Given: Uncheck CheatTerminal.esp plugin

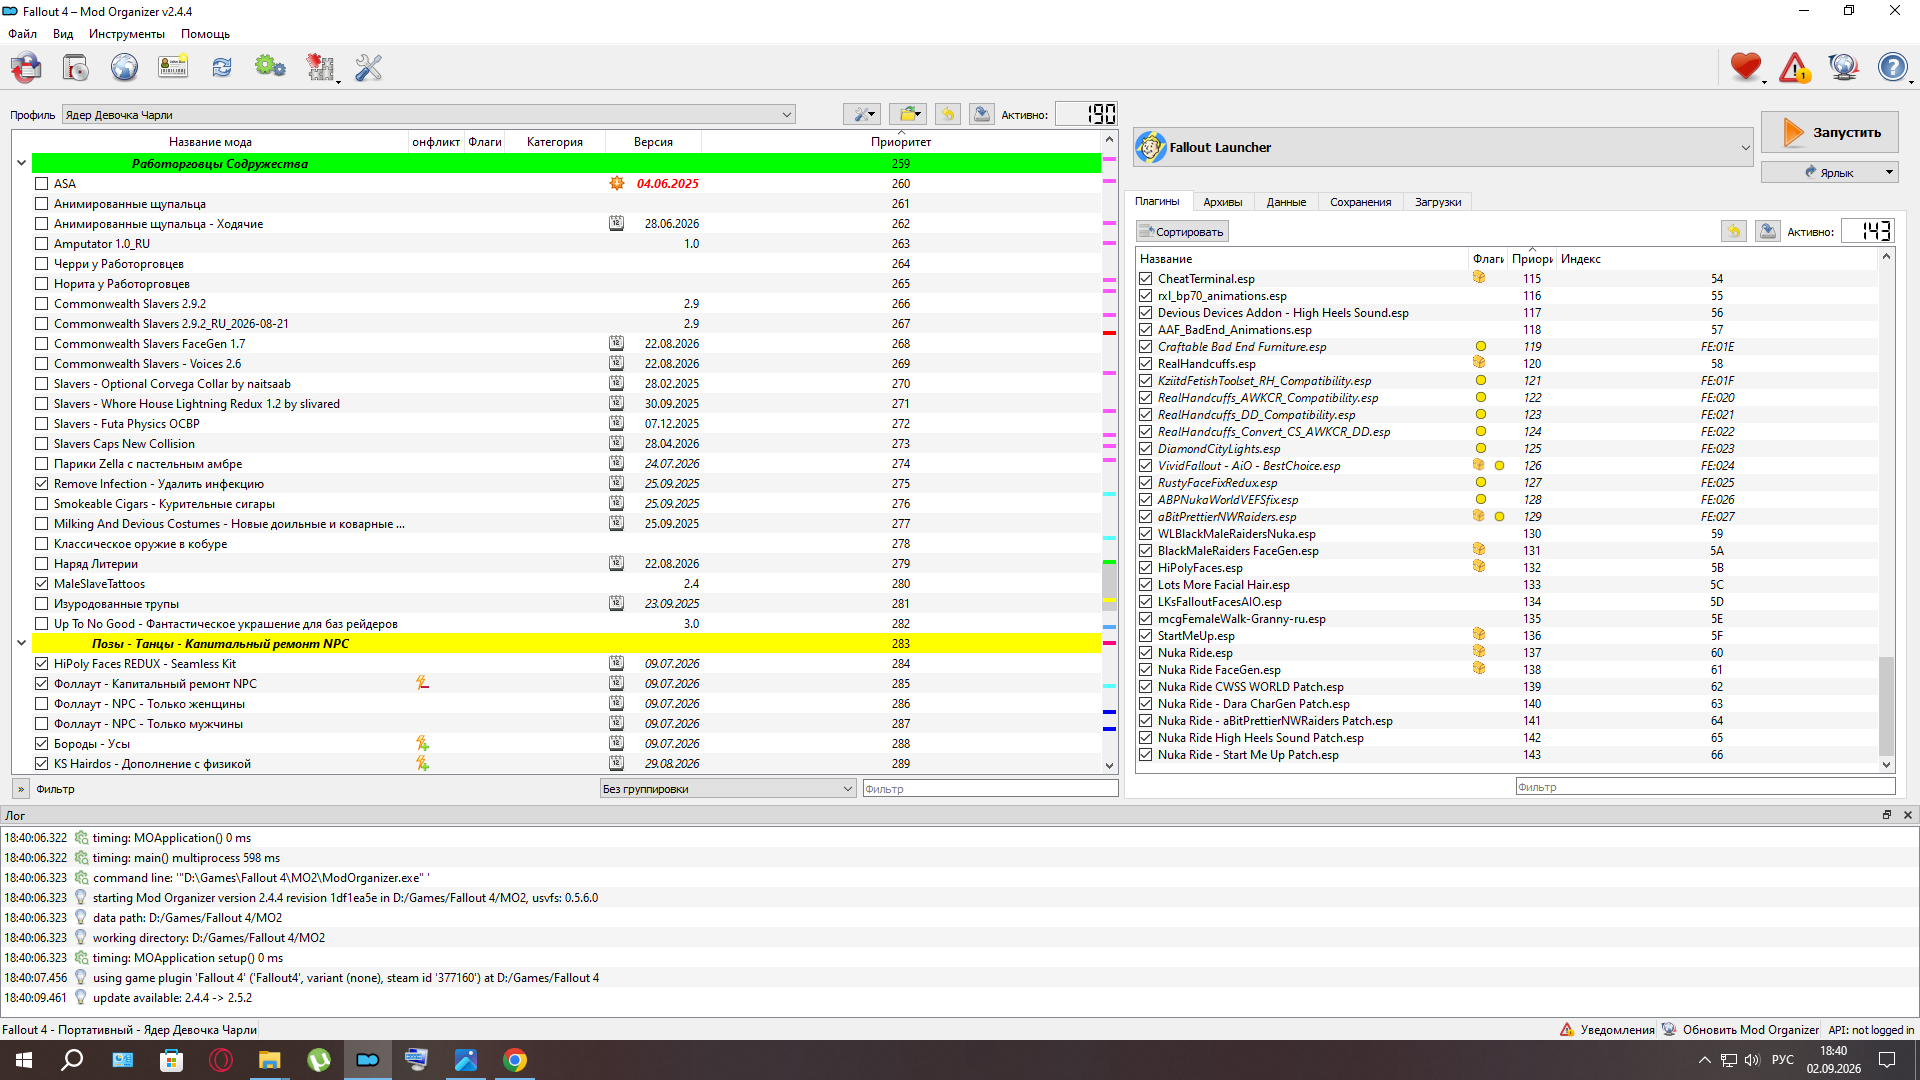Looking at the screenshot, I should [1146, 279].
